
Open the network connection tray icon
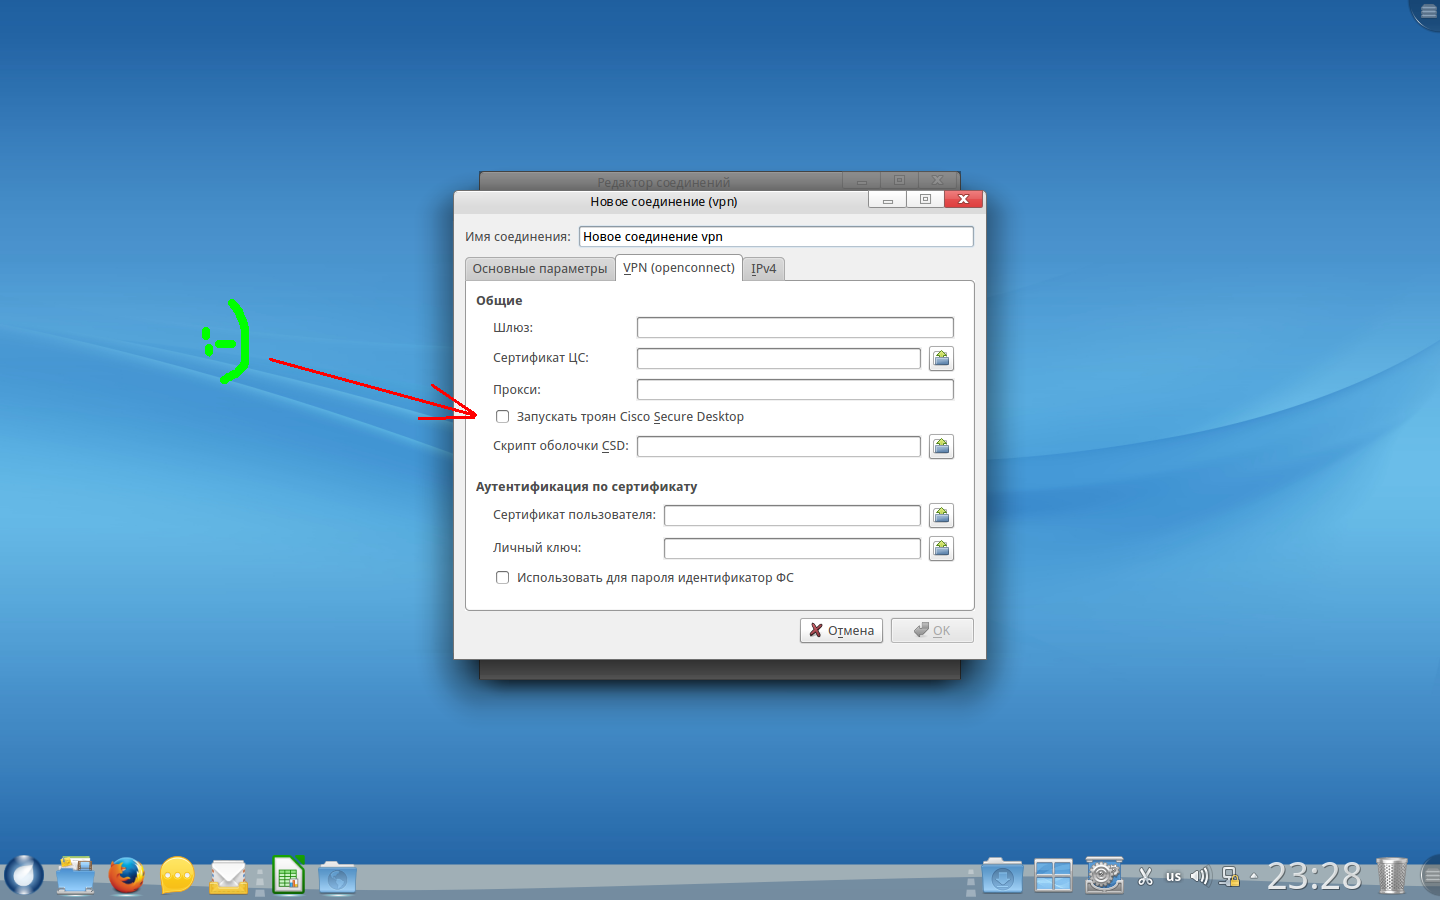(1230, 877)
